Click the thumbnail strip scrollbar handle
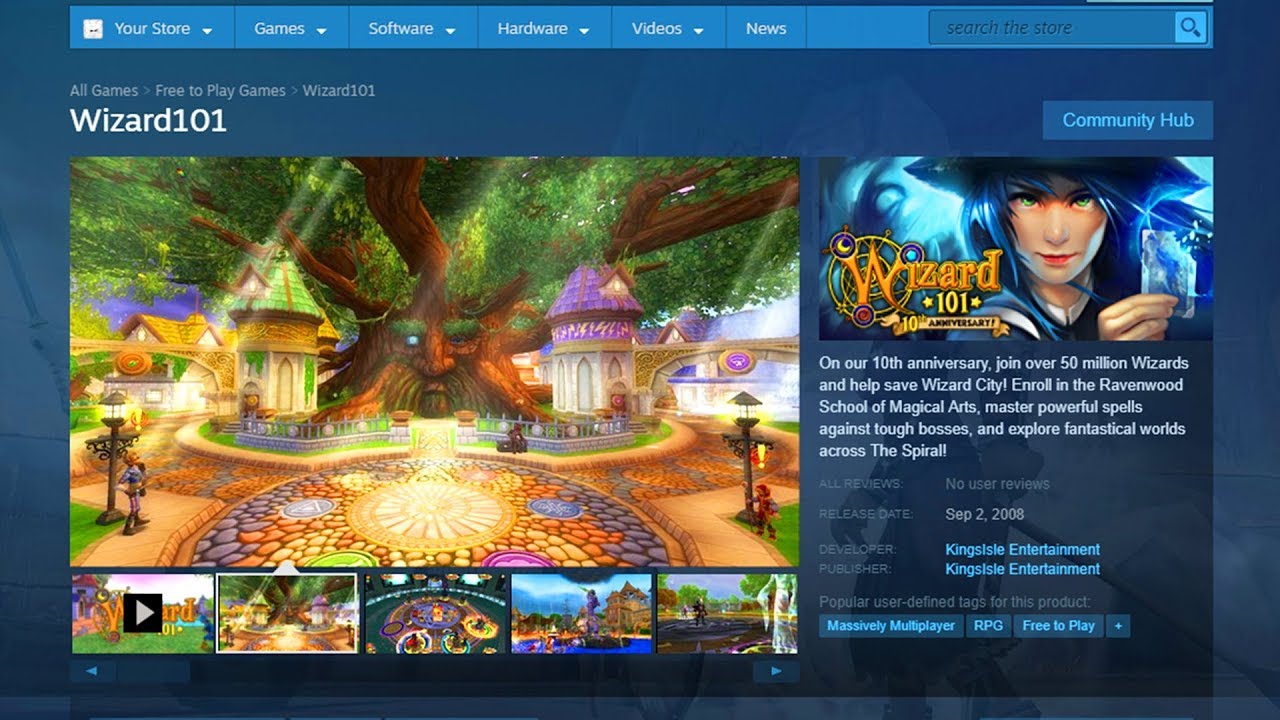 [x=153, y=671]
